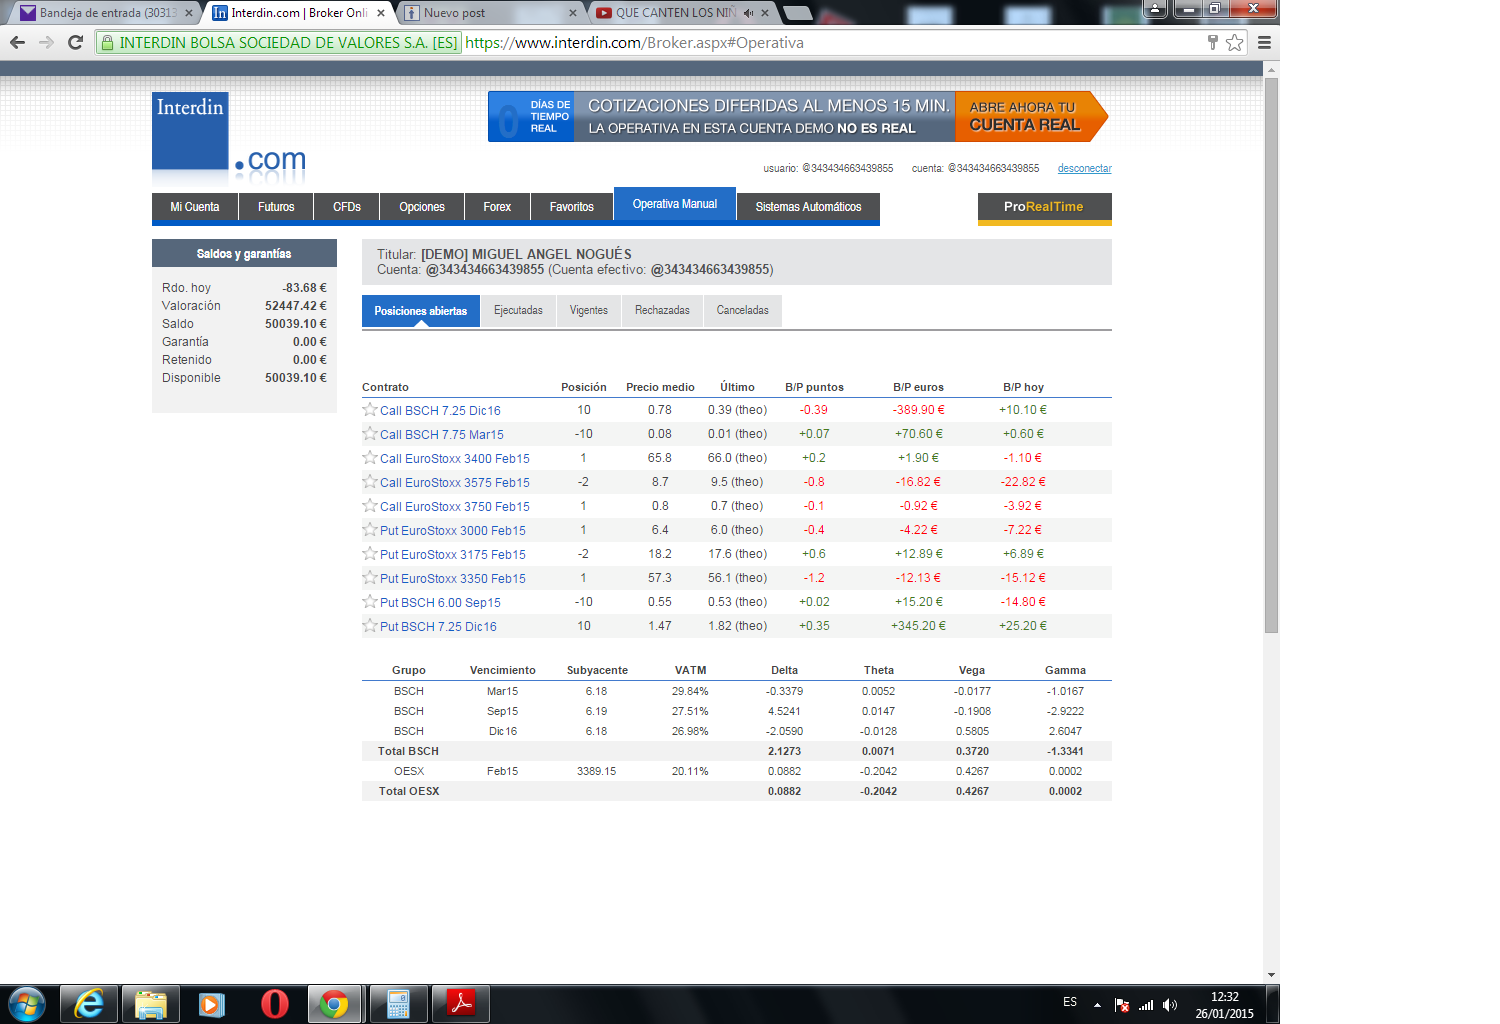The height and width of the screenshot is (1024, 1500).
Task: Open the Favoritos section
Action: coord(572,207)
